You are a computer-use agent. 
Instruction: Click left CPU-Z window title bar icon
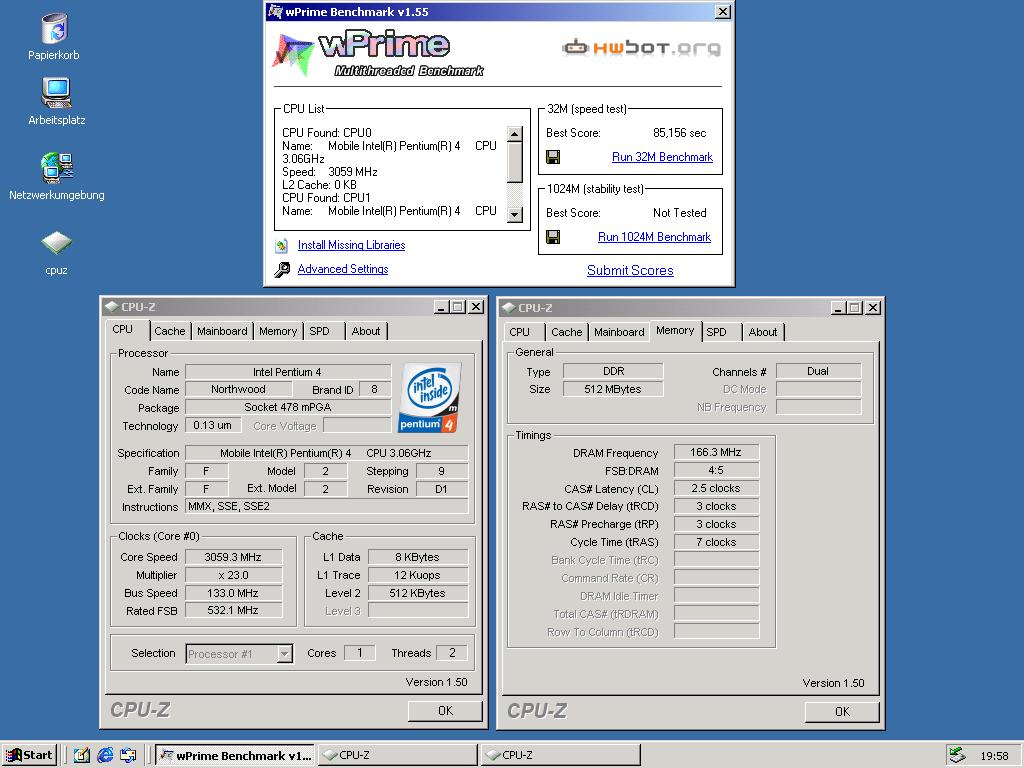(112, 307)
